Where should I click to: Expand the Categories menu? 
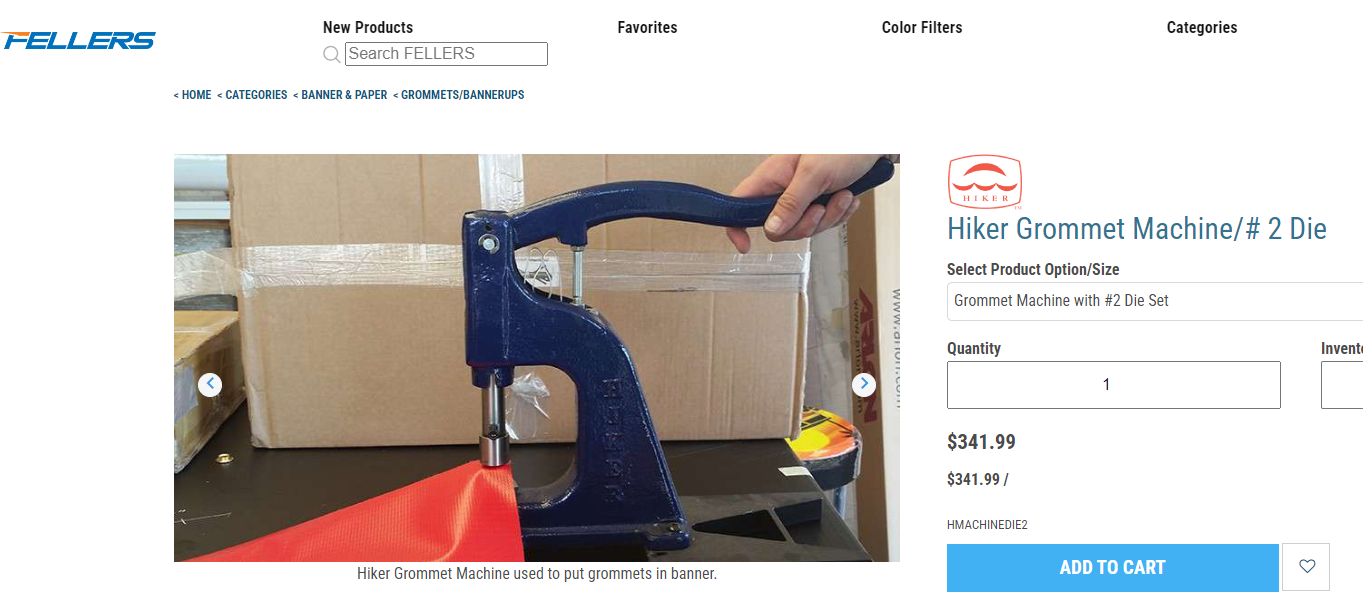click(1202, 28)
